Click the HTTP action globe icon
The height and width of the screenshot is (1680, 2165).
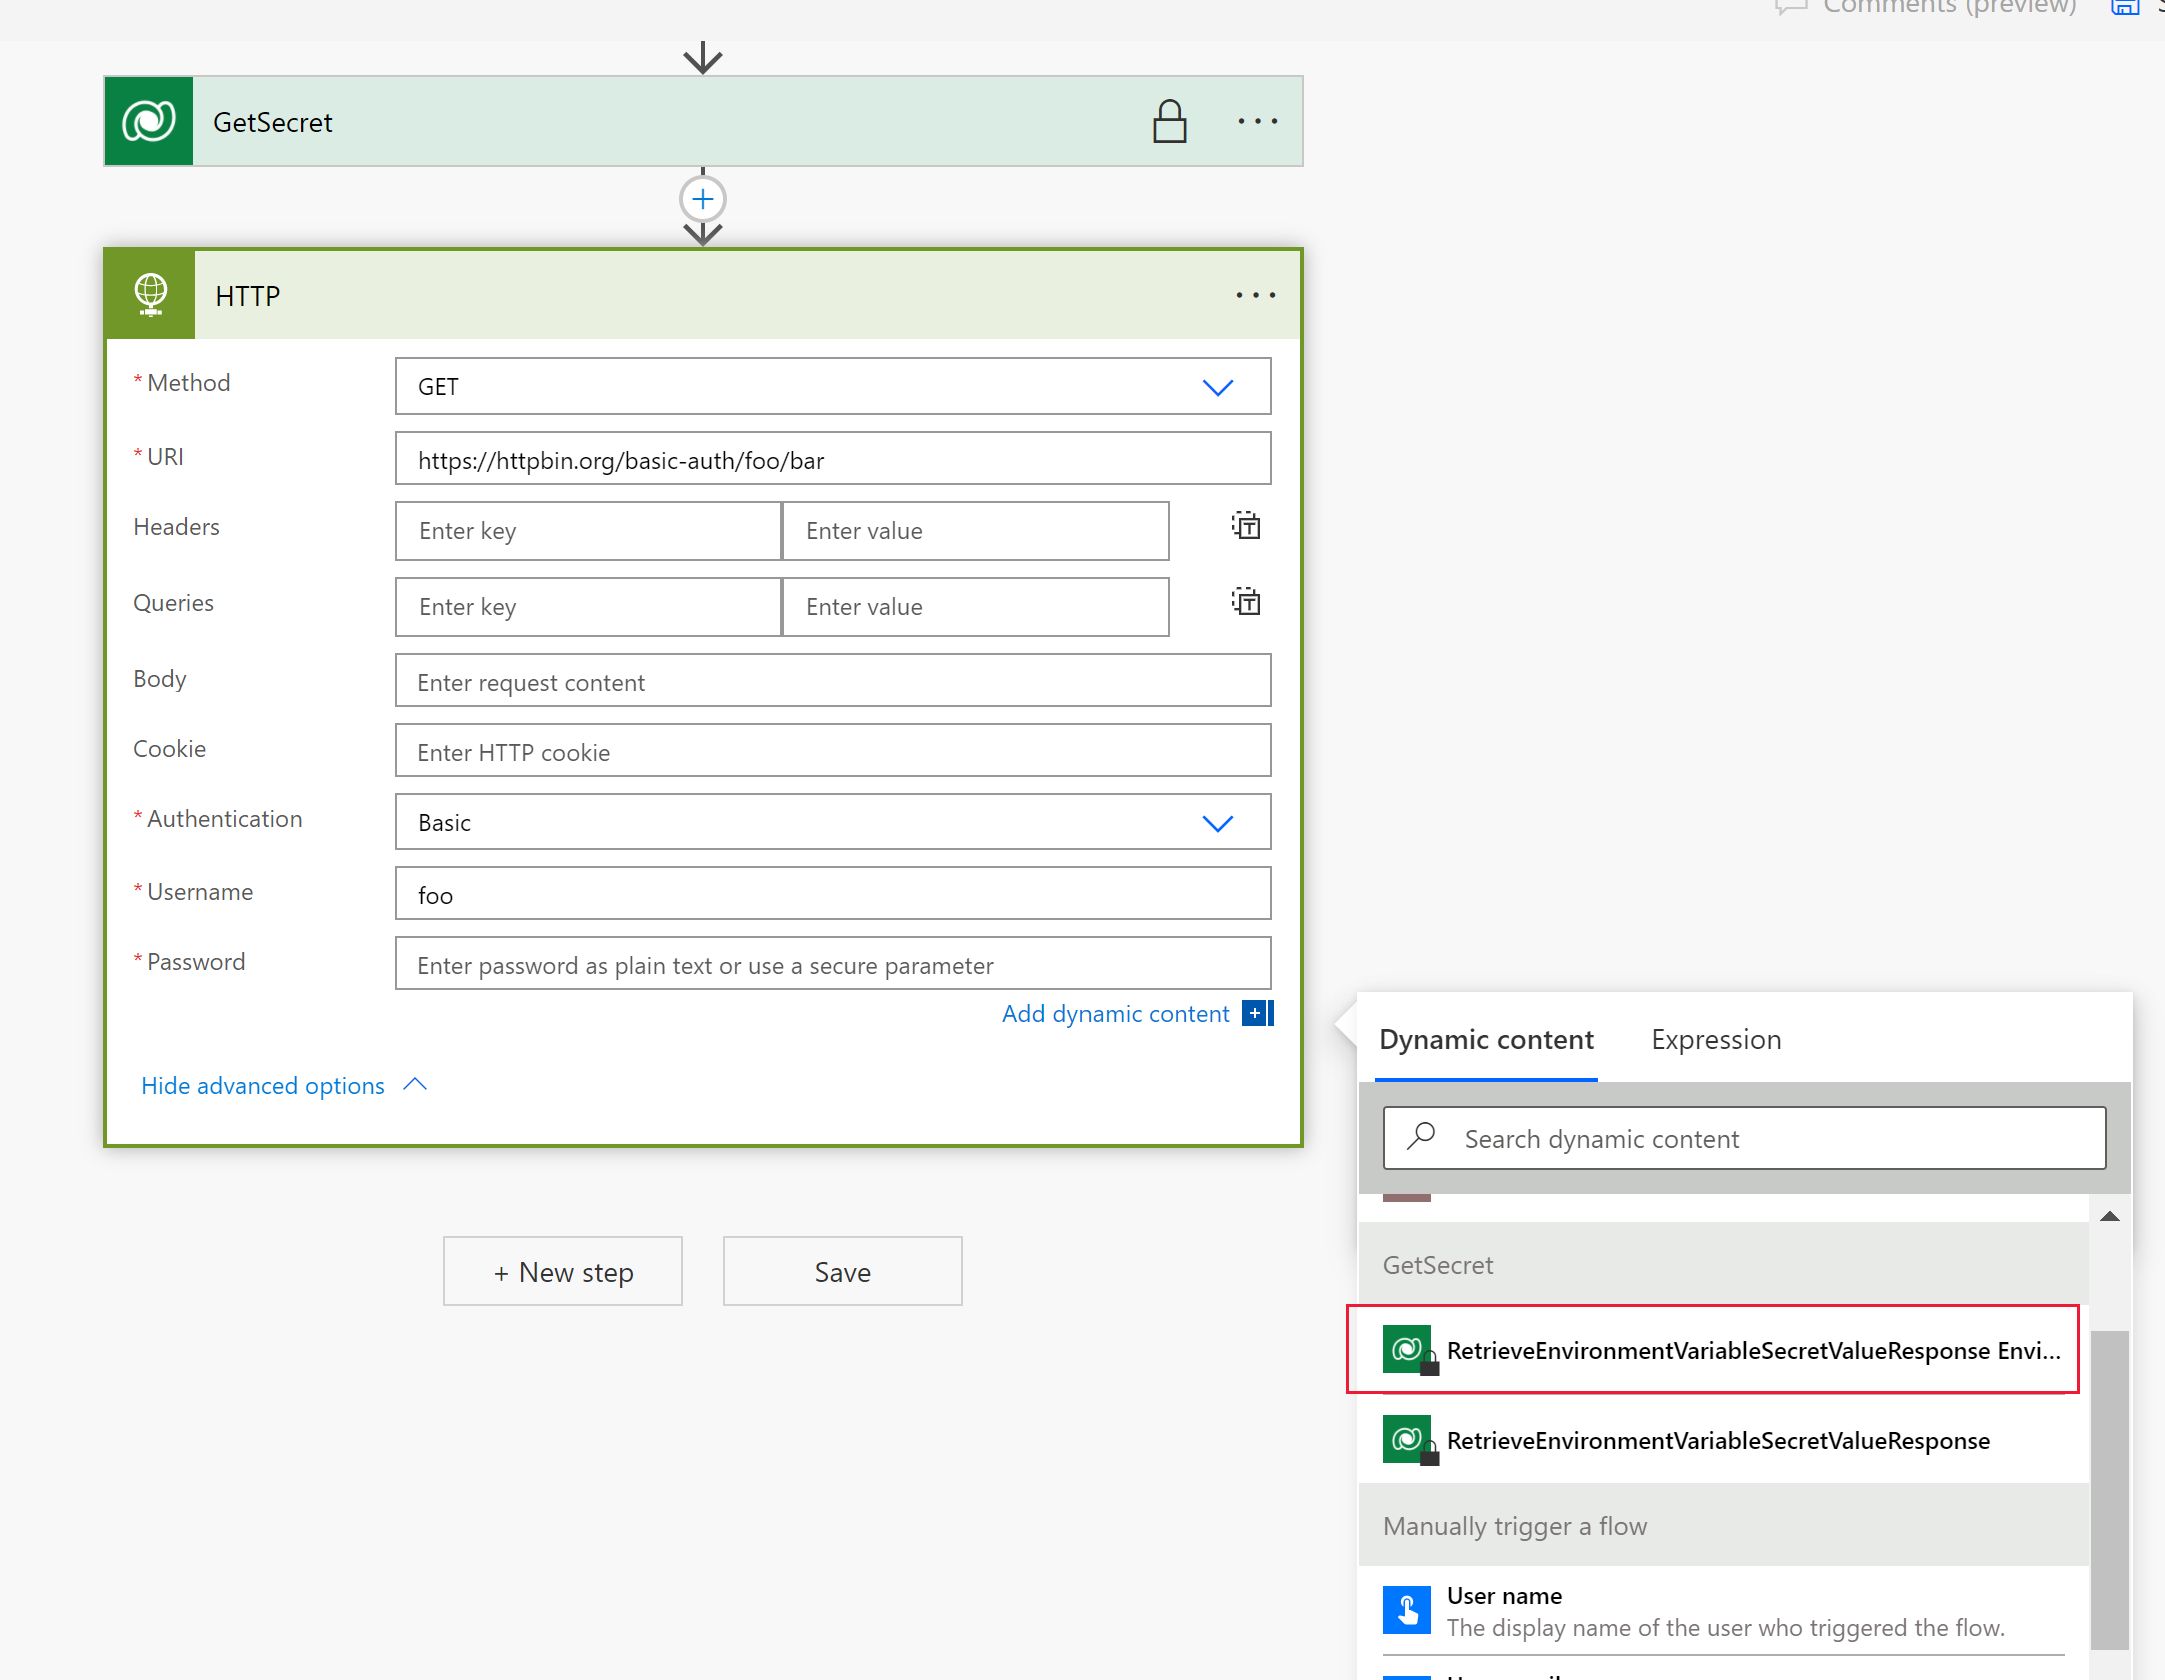pyautogui.click(x=151, y=293)
